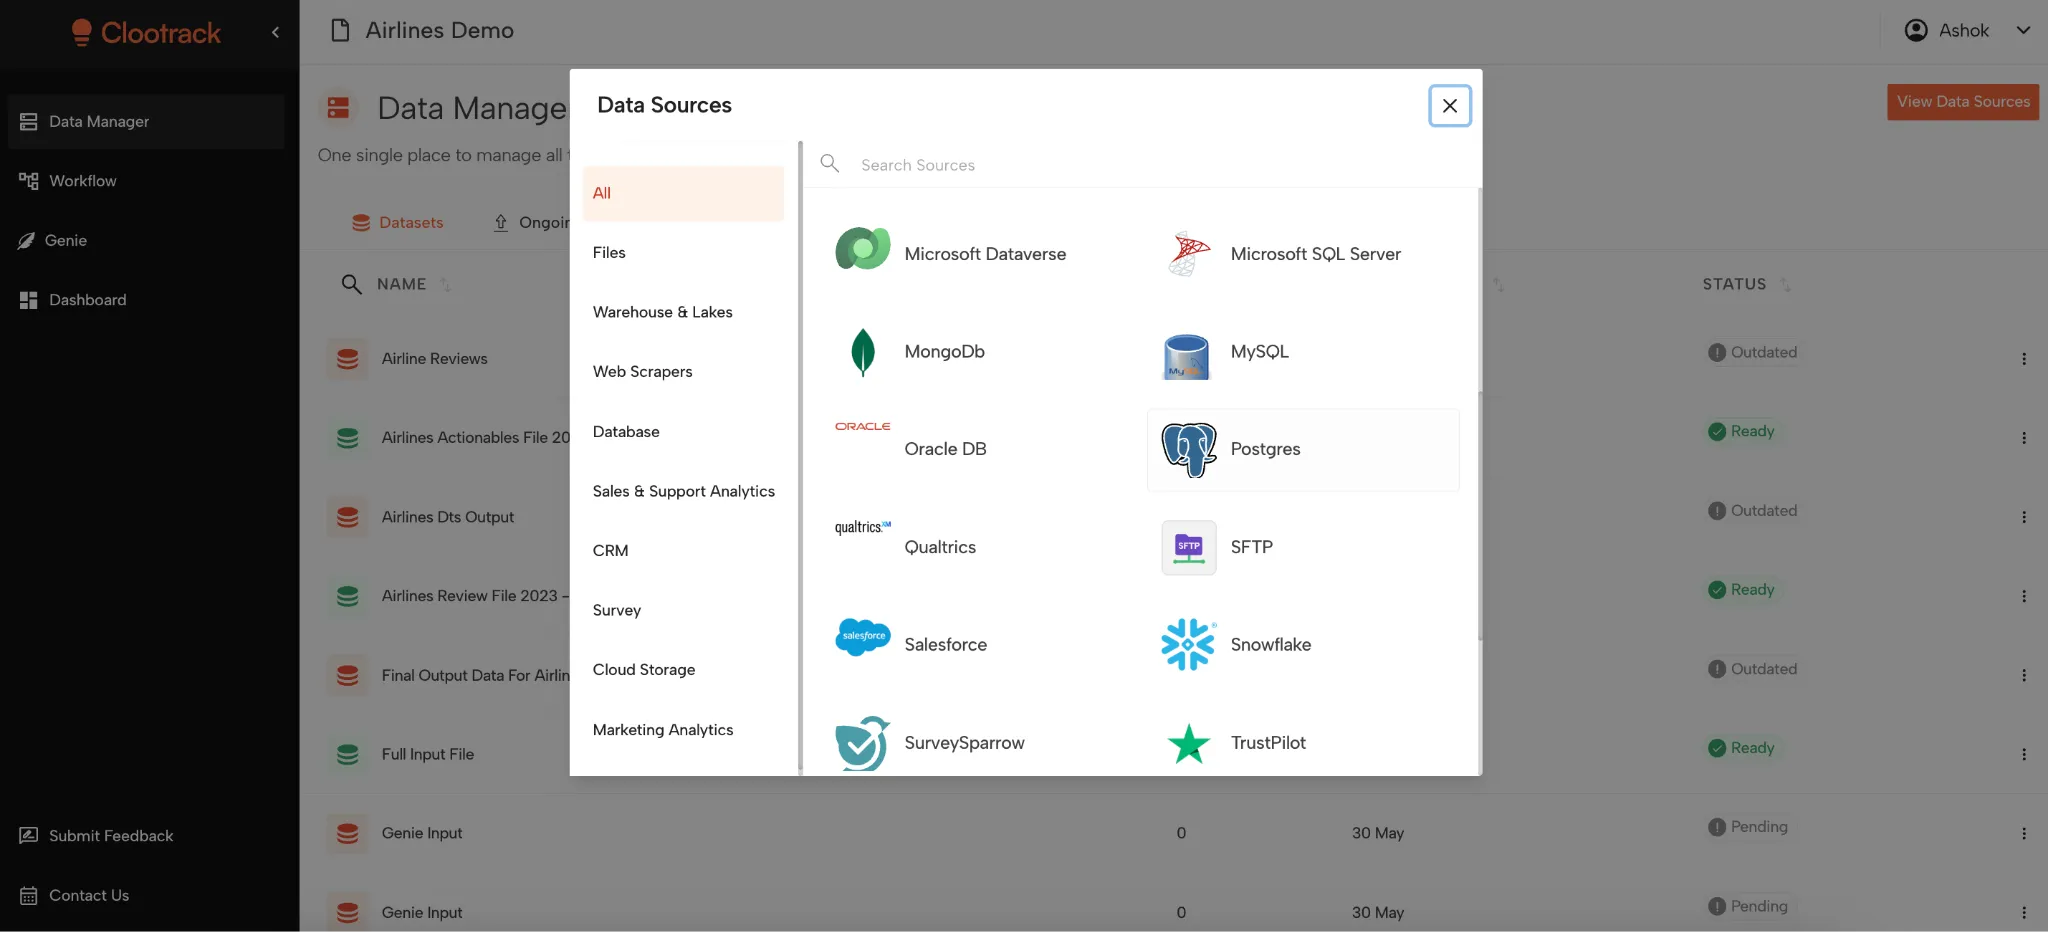This screenshot has height=932, width=2048.
Task: Click the Airlines Demo project title
Action: click(x=439, y=30)
